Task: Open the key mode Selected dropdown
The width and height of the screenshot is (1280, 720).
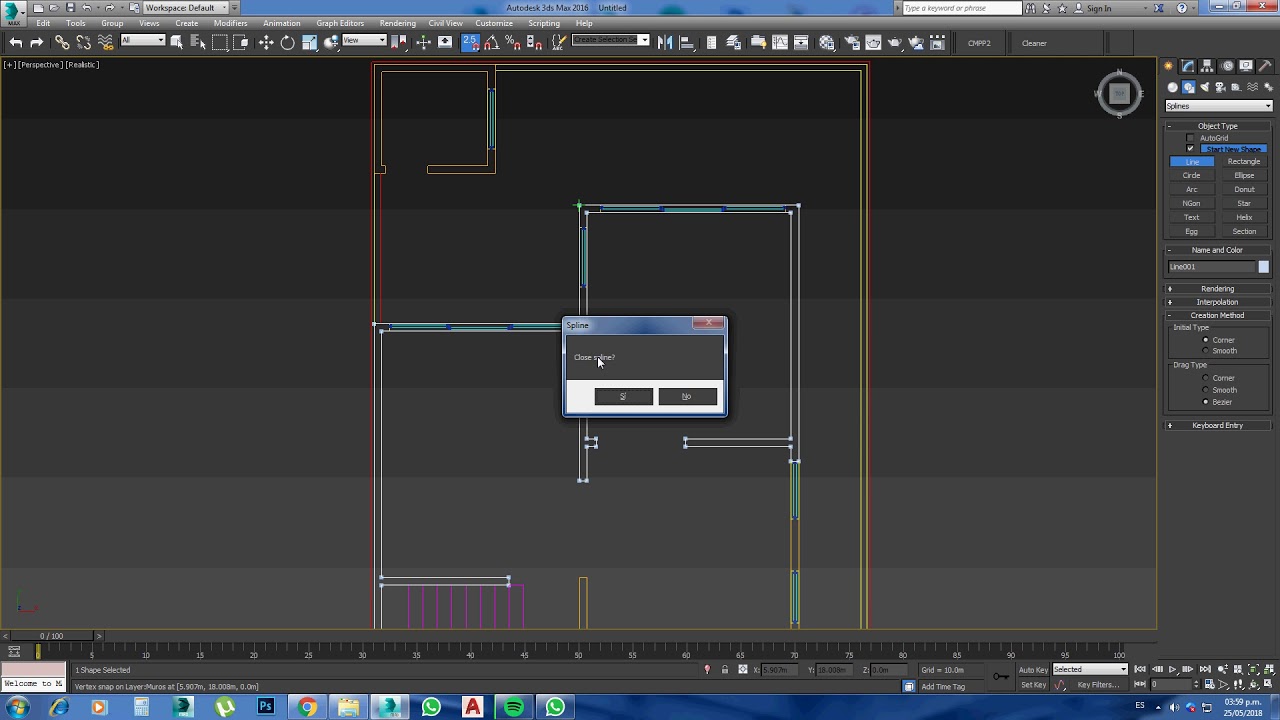Action: 1090,669
